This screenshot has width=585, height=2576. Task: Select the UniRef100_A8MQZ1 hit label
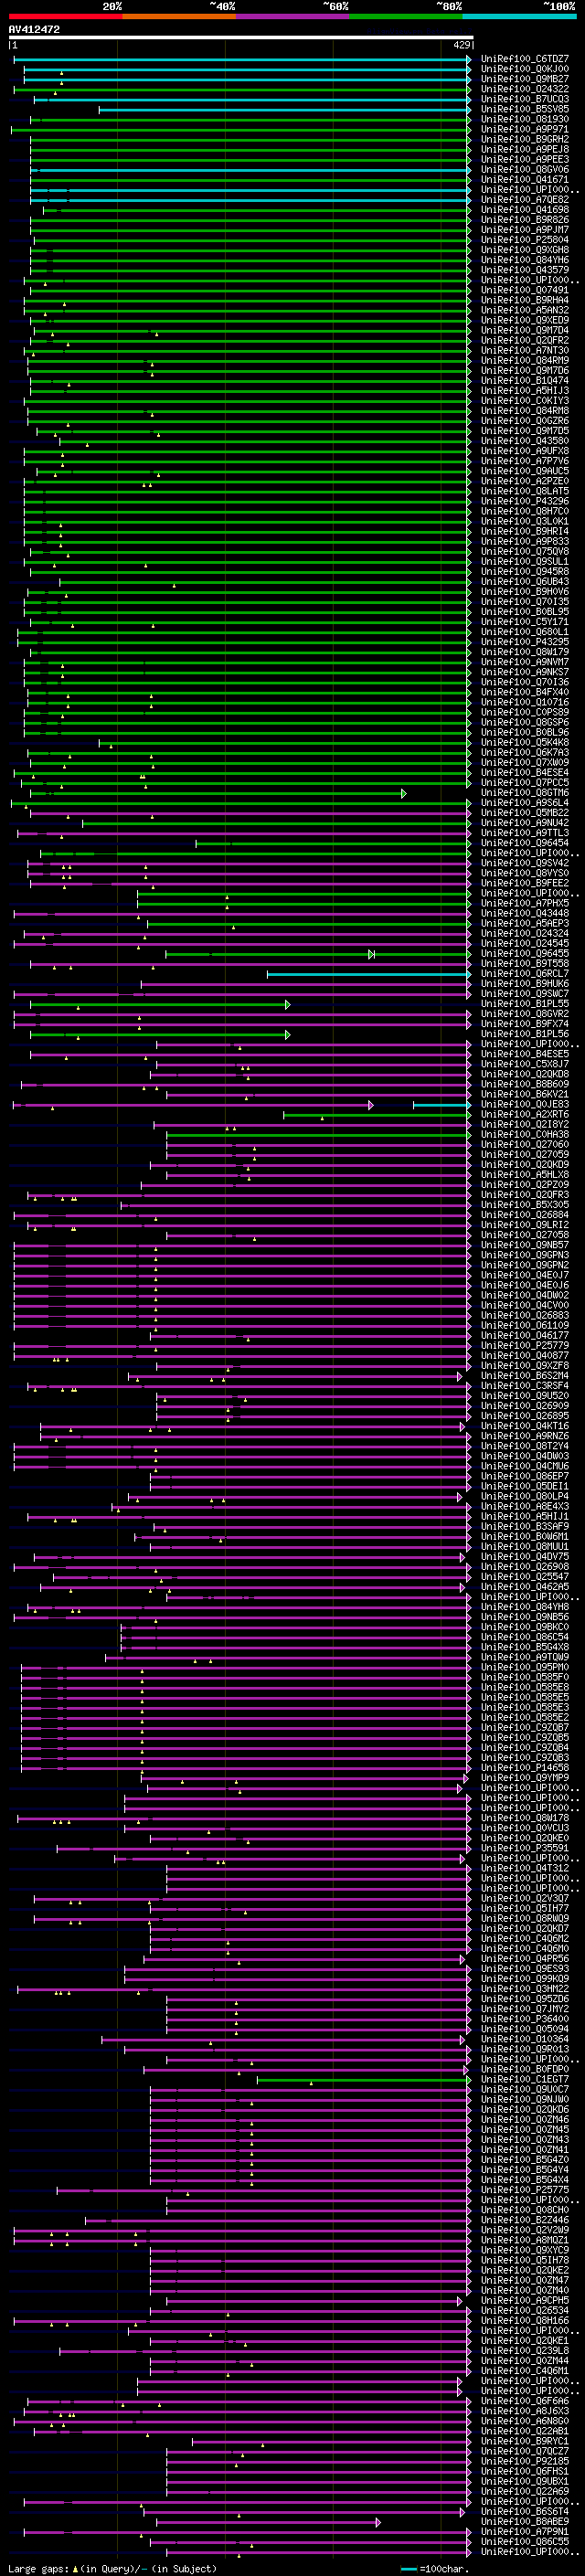(x=525, y=2240)
